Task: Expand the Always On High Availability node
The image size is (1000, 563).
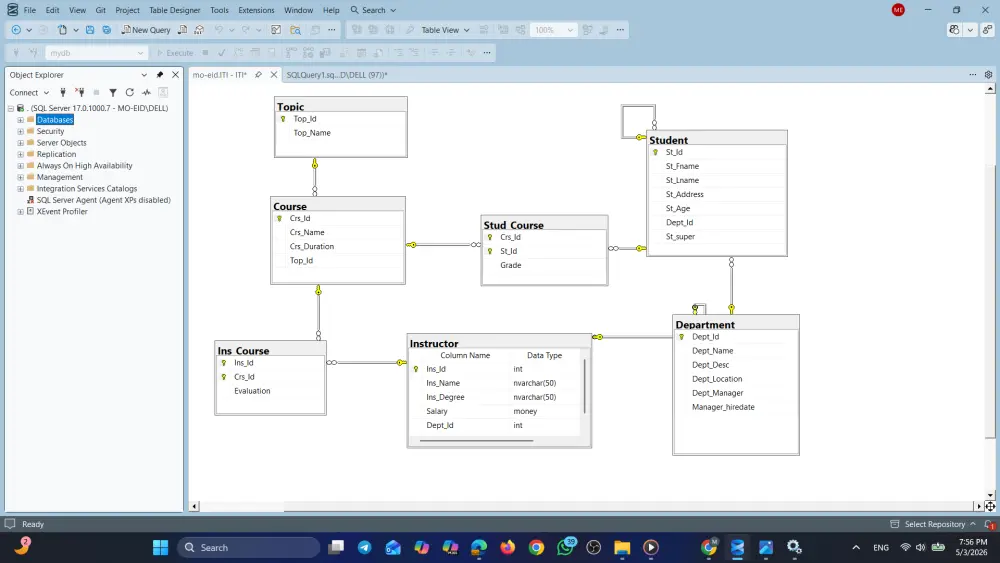Action: 20,166
